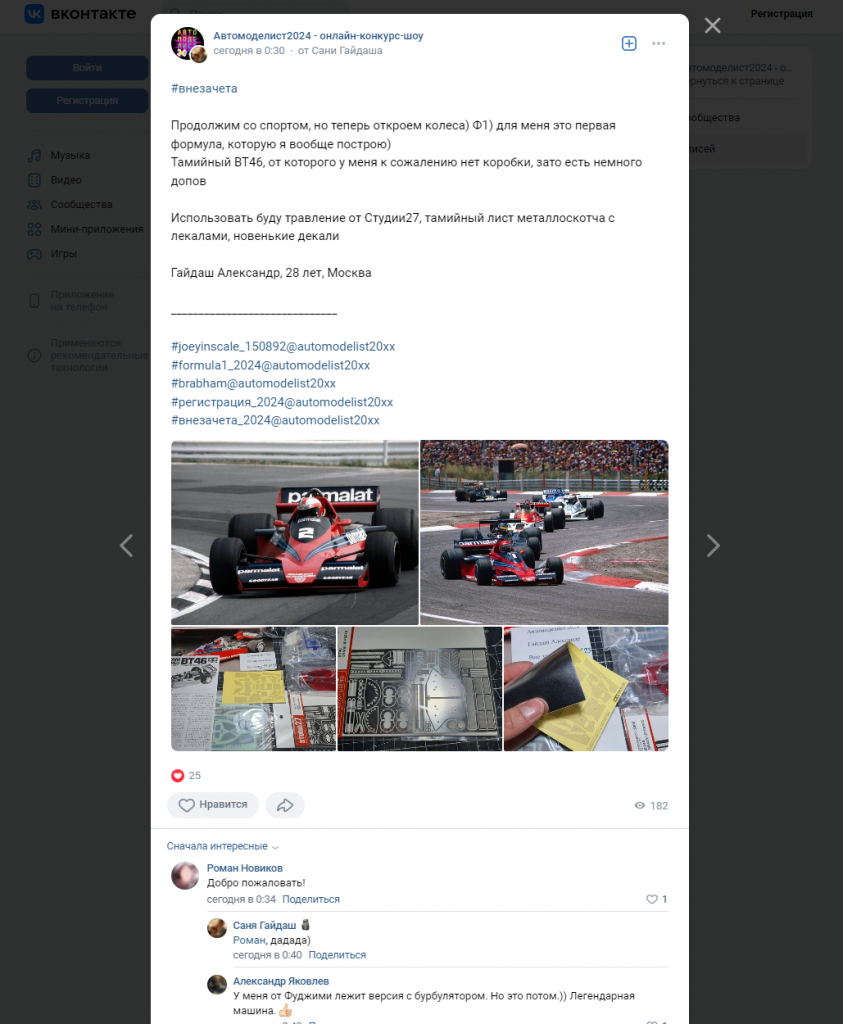Open the #brabham@automodelist20xx hashtag link

coord(253,383)
